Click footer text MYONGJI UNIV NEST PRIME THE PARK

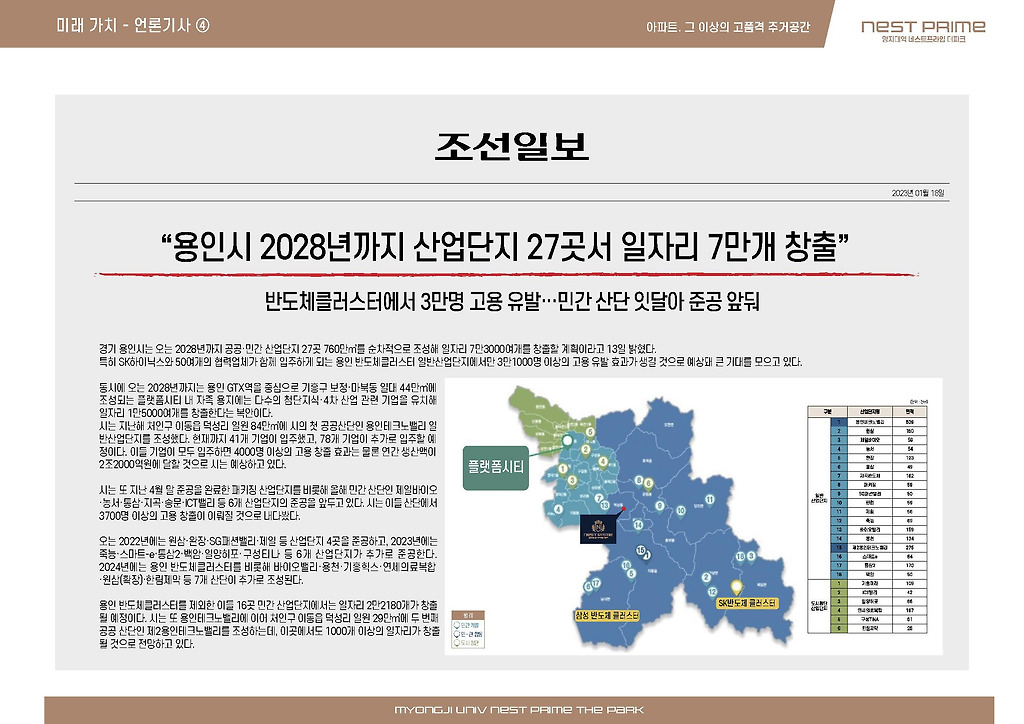(x=519, y=710)
